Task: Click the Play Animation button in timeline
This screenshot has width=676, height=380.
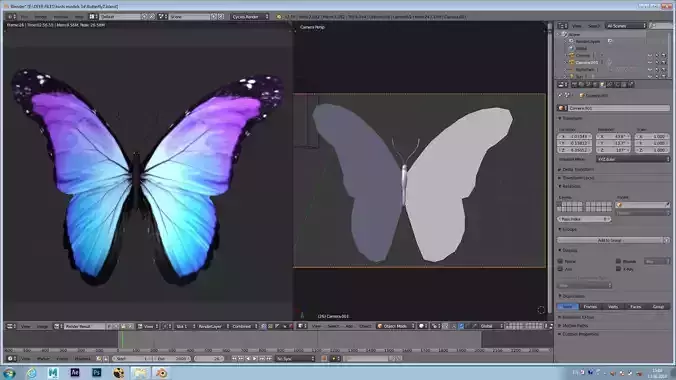Action: pos(255,358)
